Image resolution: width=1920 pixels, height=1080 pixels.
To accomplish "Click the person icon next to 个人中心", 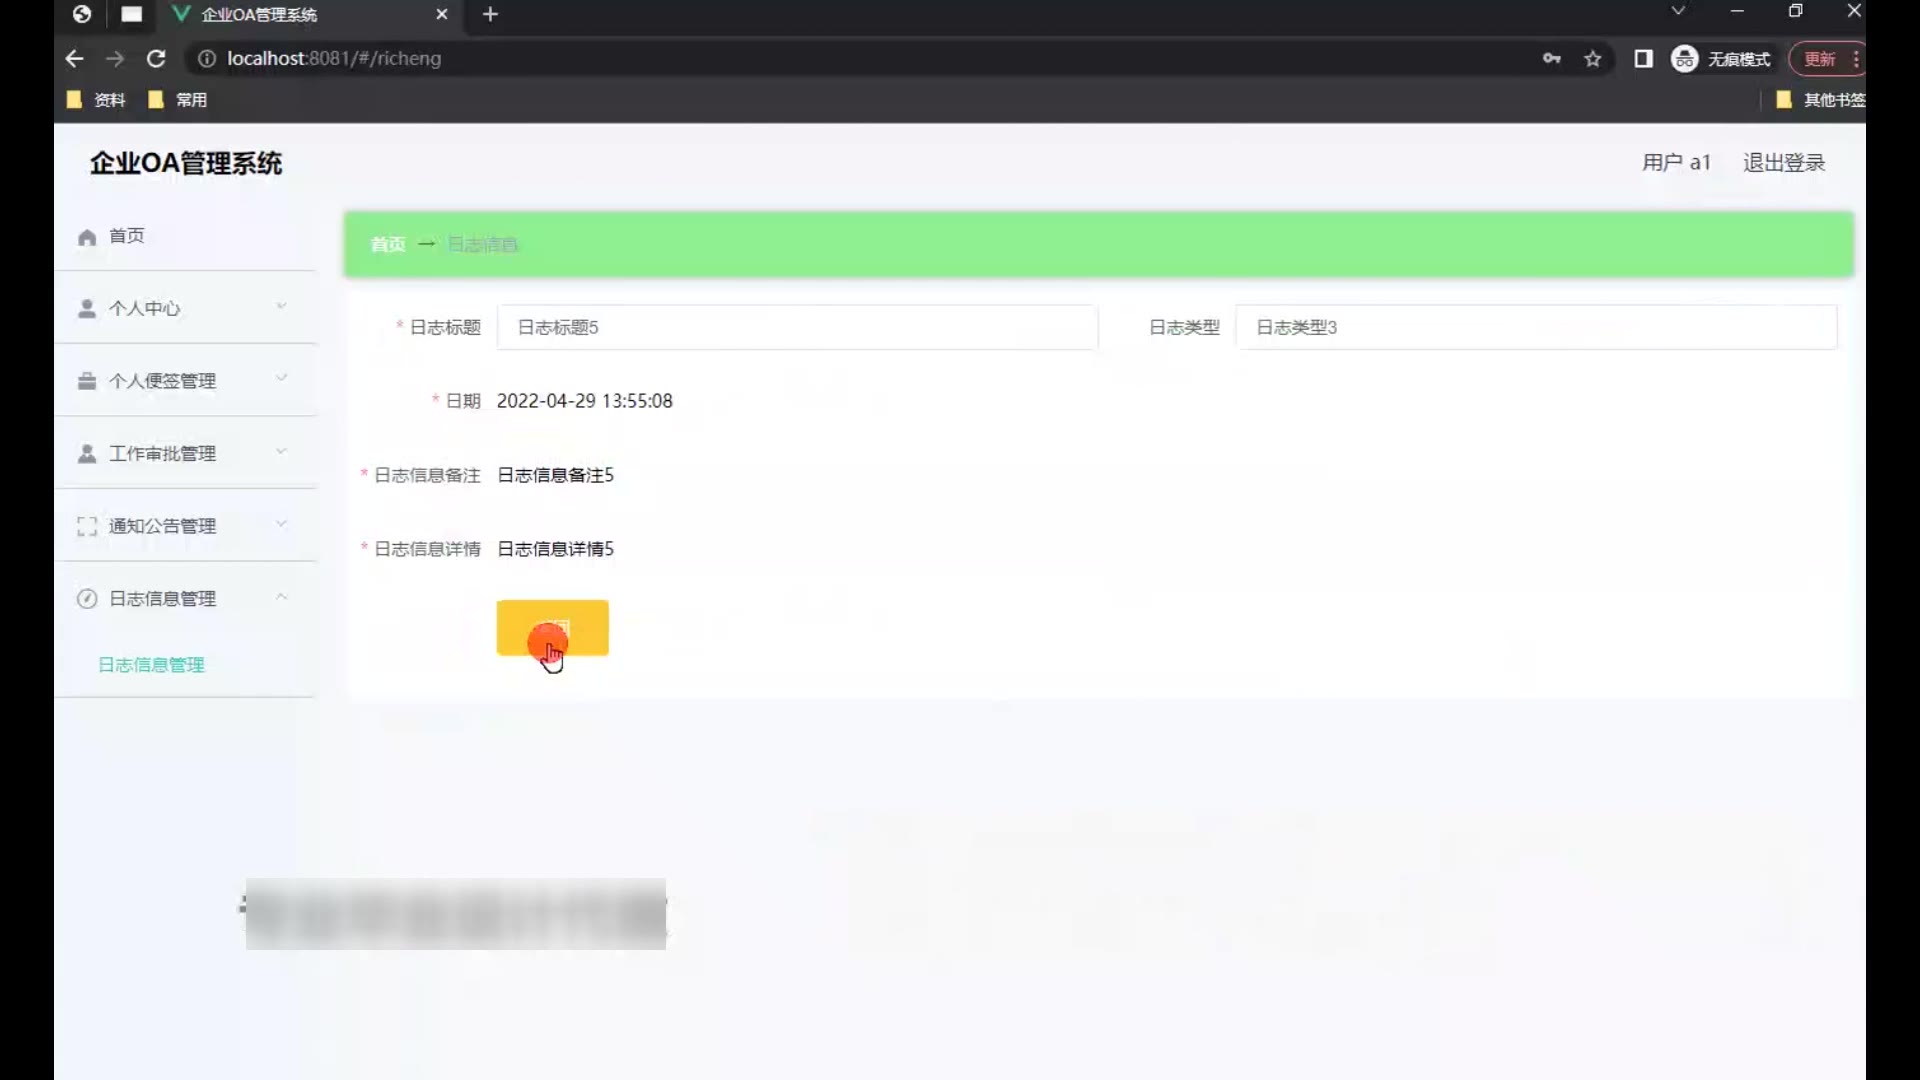I will pyautogui.click(x=87, y=309).
